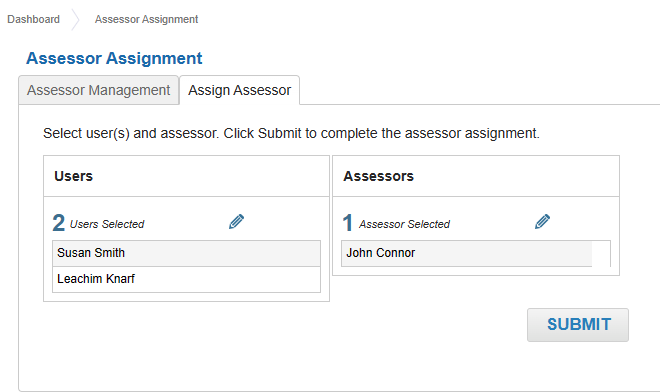Viewport: 660px width, 392px height.
Task: Click the edit pencil for selected users
Action: click(x=237, y=221)
